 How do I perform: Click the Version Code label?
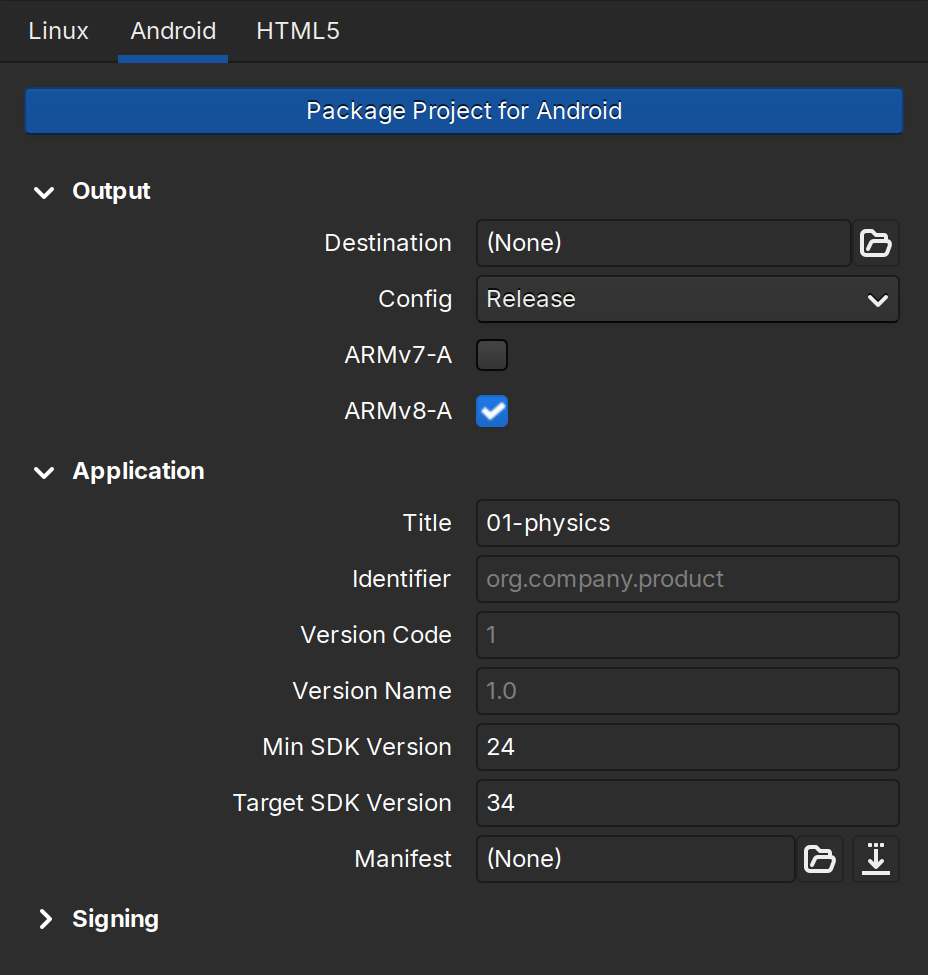pos(376,635)
